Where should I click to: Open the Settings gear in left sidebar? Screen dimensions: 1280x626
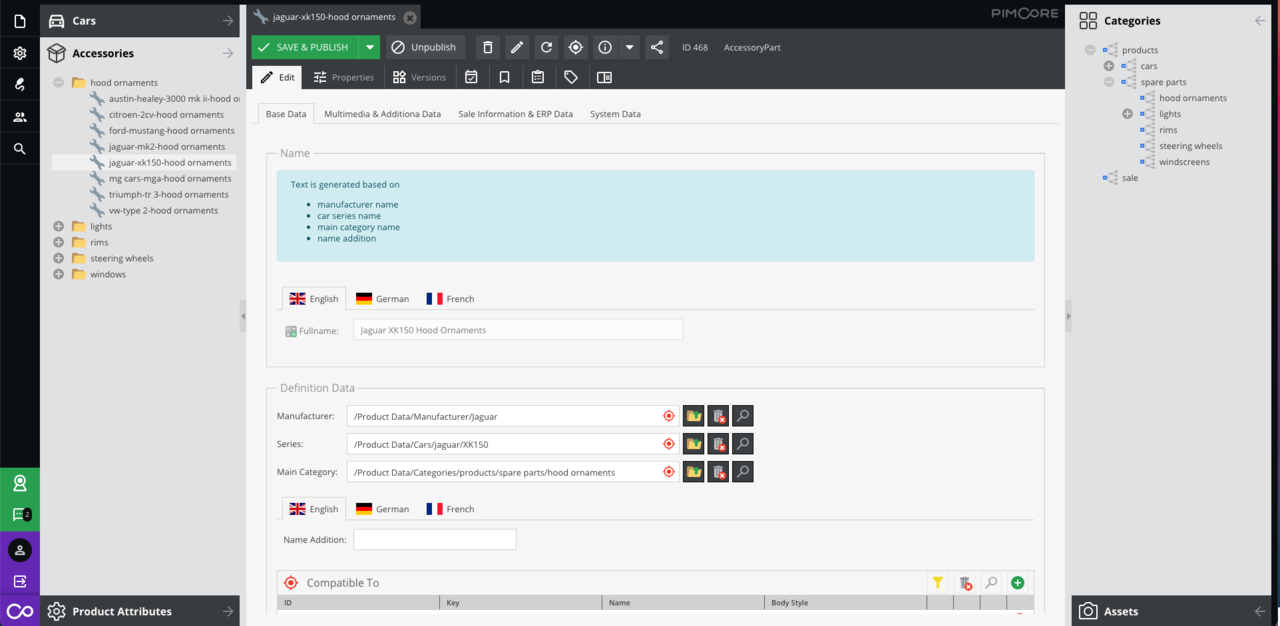pos(20,53)
